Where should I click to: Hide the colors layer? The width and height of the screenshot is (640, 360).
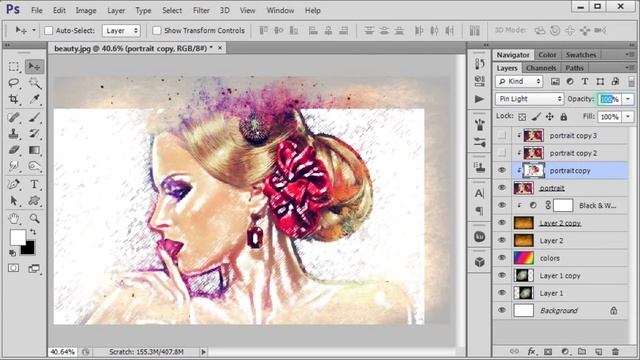coord(502,258)
